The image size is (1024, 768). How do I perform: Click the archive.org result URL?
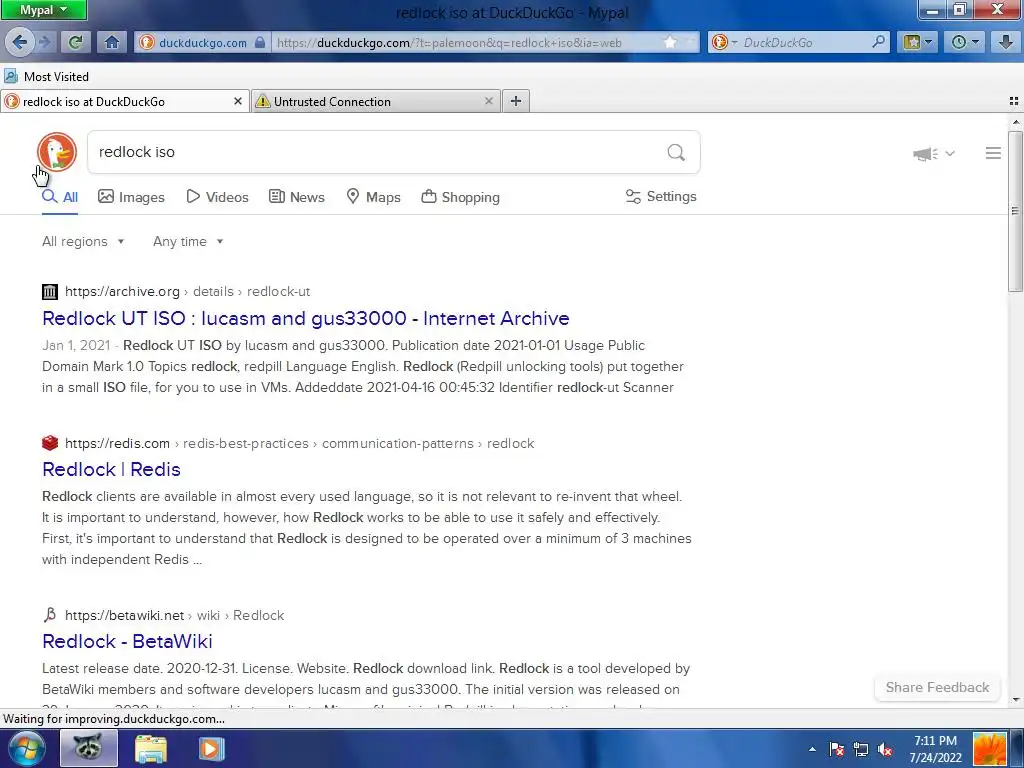[x=187, y=291]
